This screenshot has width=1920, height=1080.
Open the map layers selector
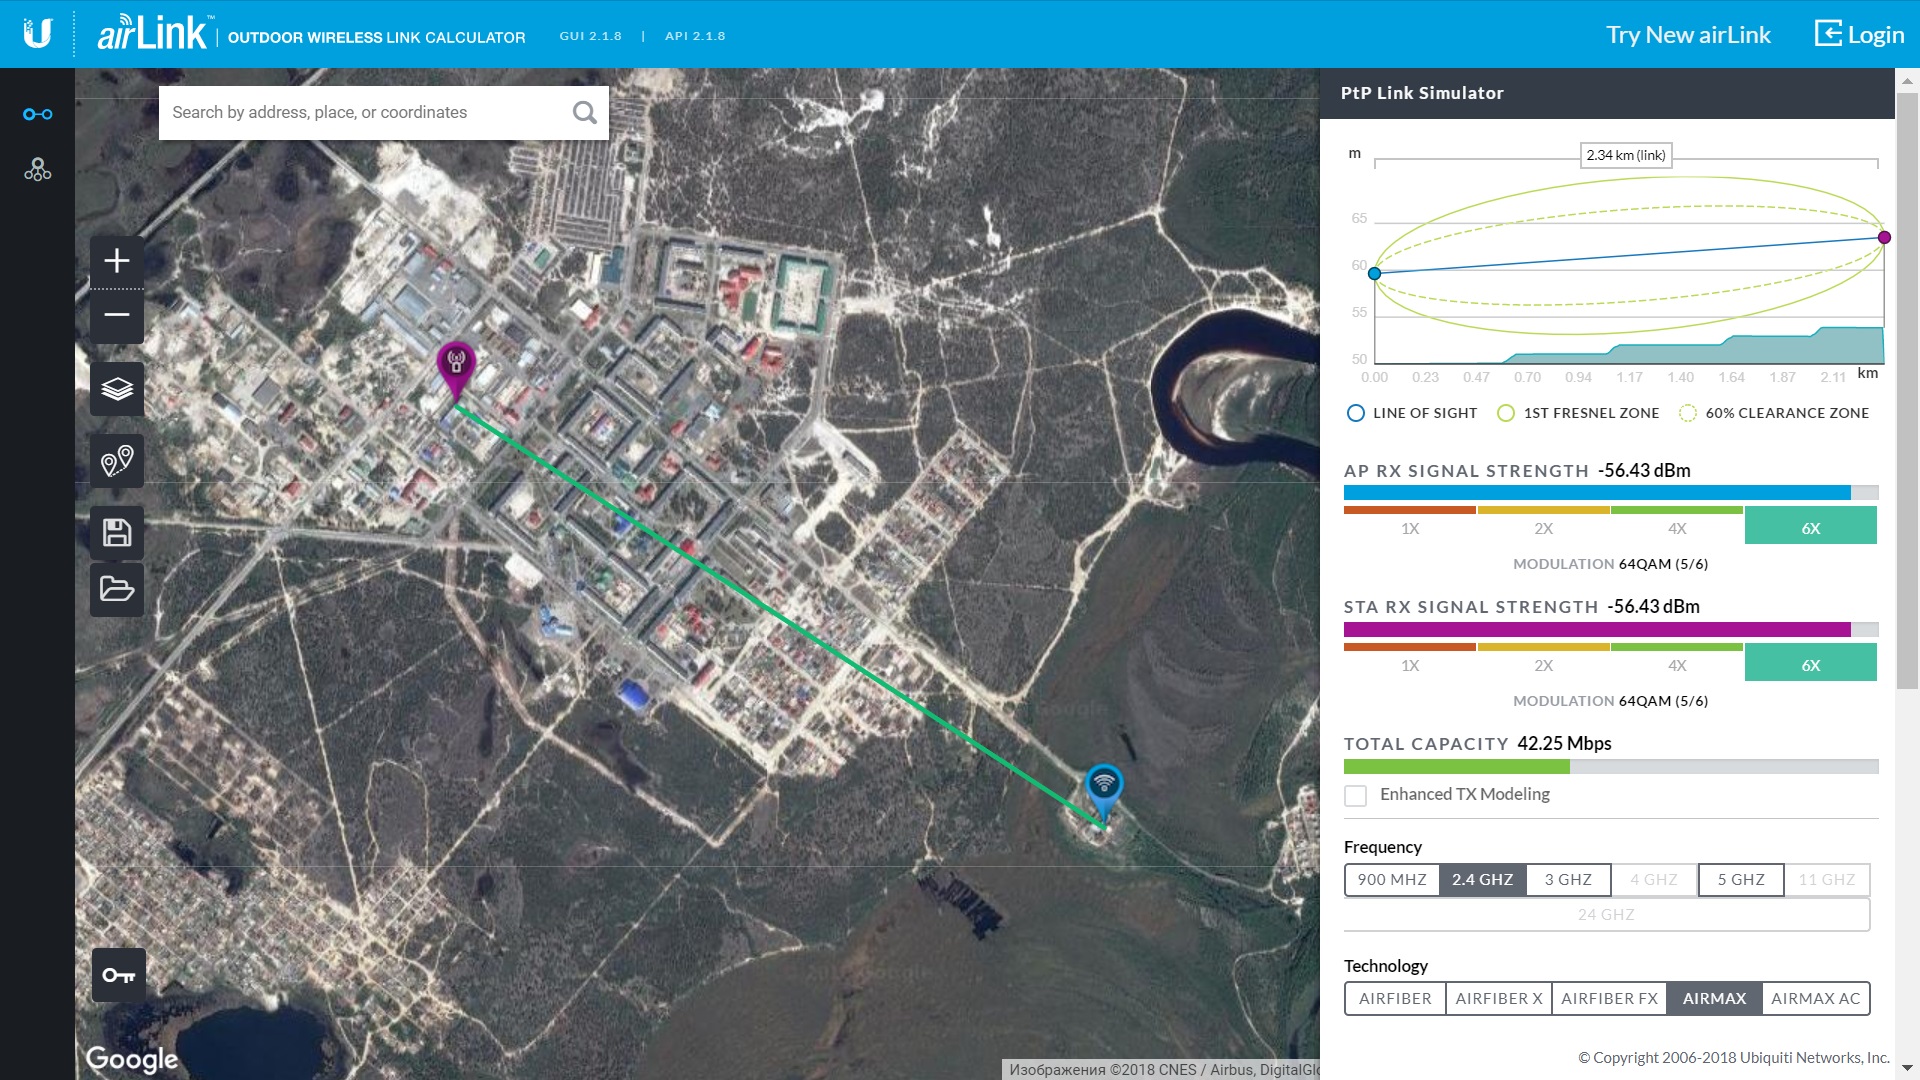tap(117, 388)
